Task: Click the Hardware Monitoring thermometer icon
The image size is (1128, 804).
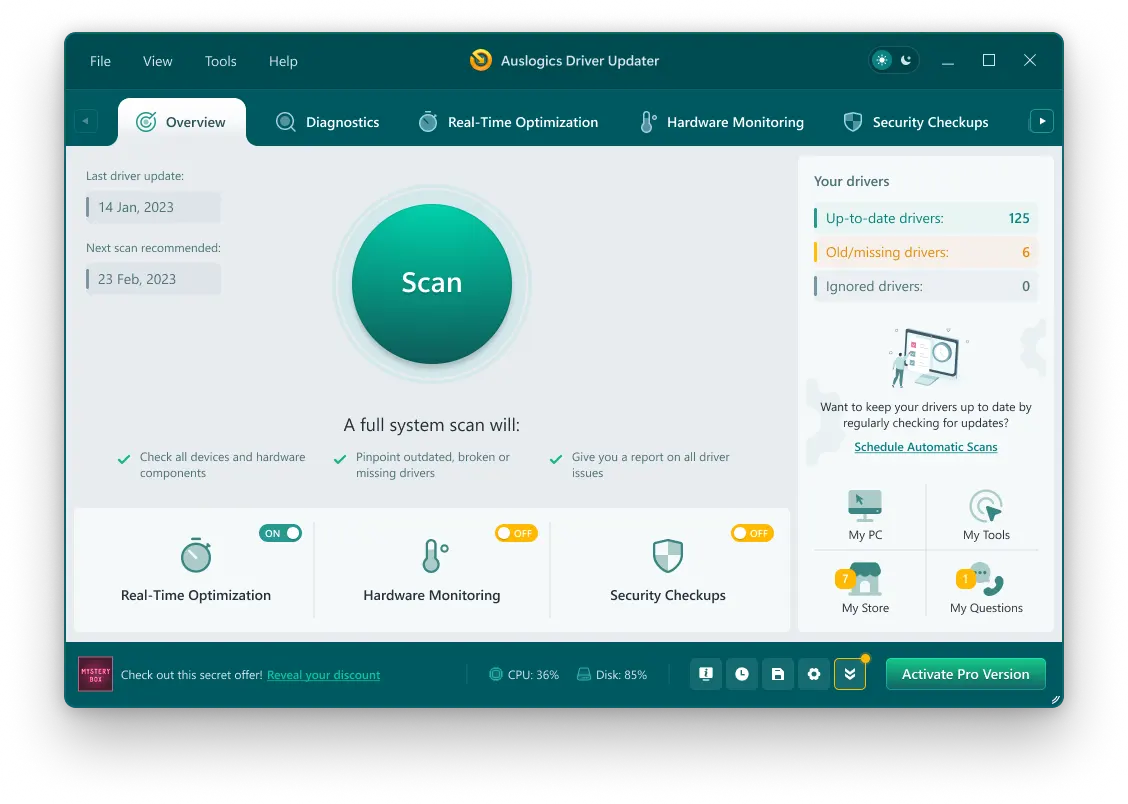Action: [434, 555]
